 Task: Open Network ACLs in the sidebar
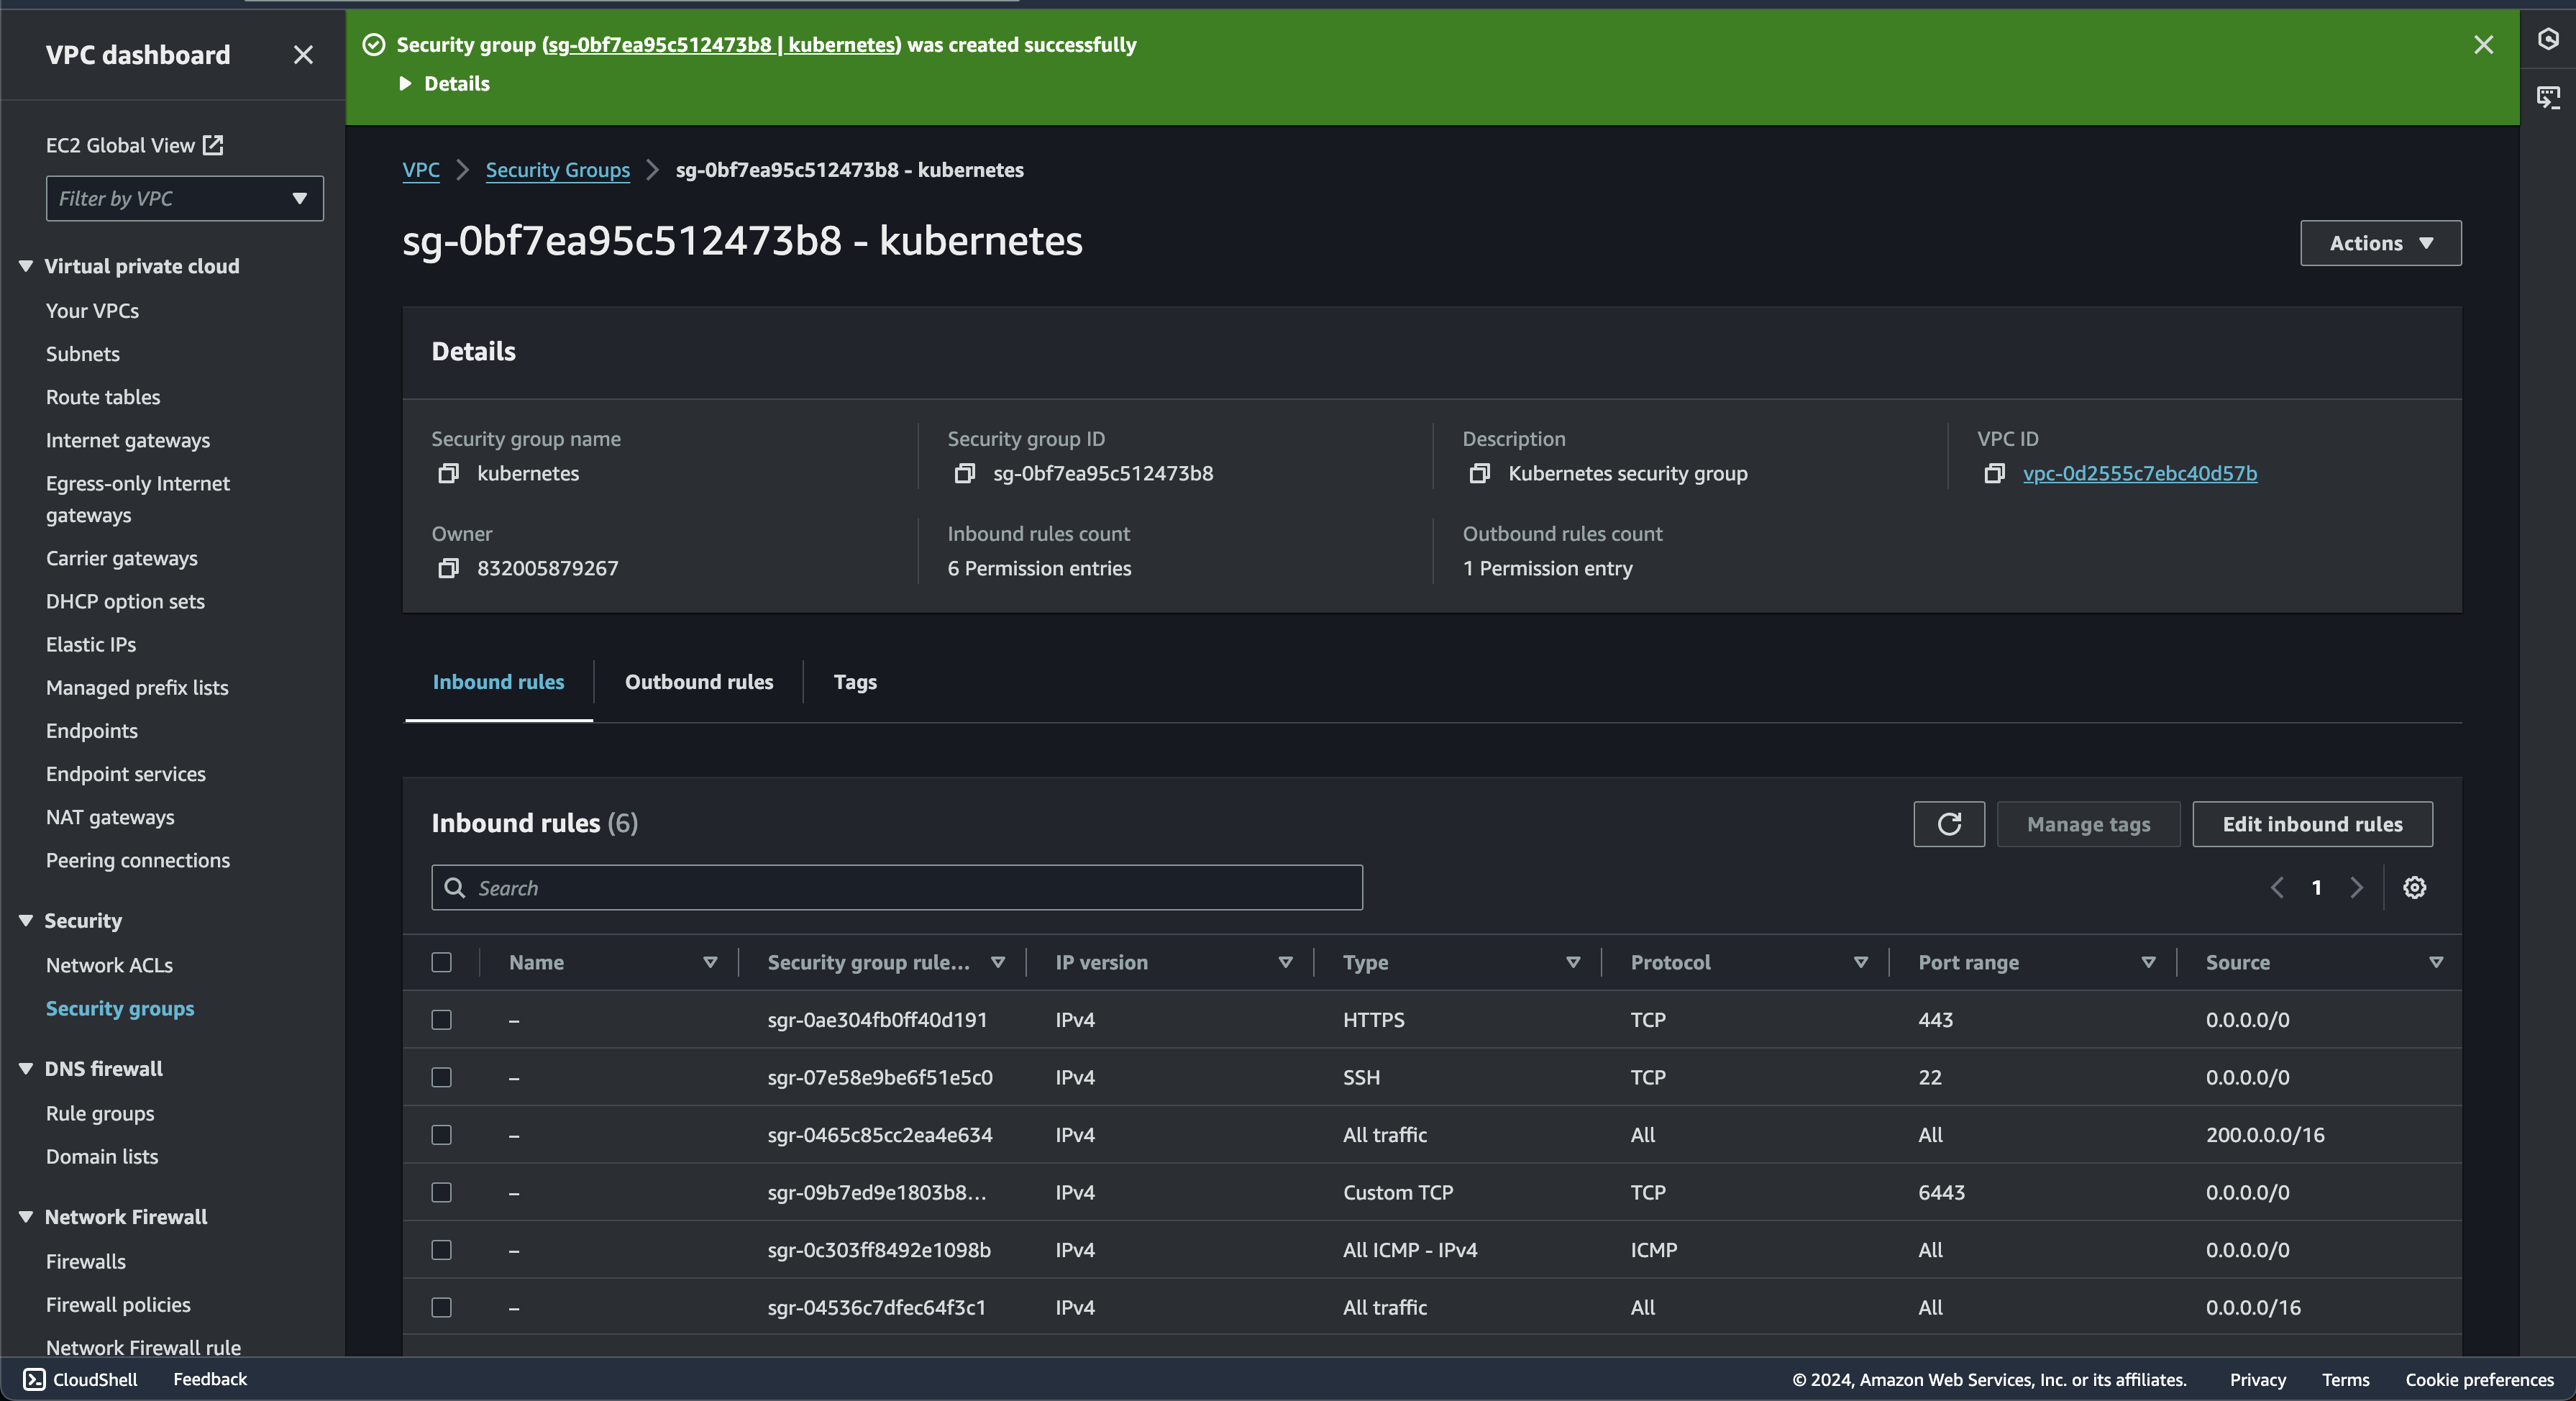(109, 965)
